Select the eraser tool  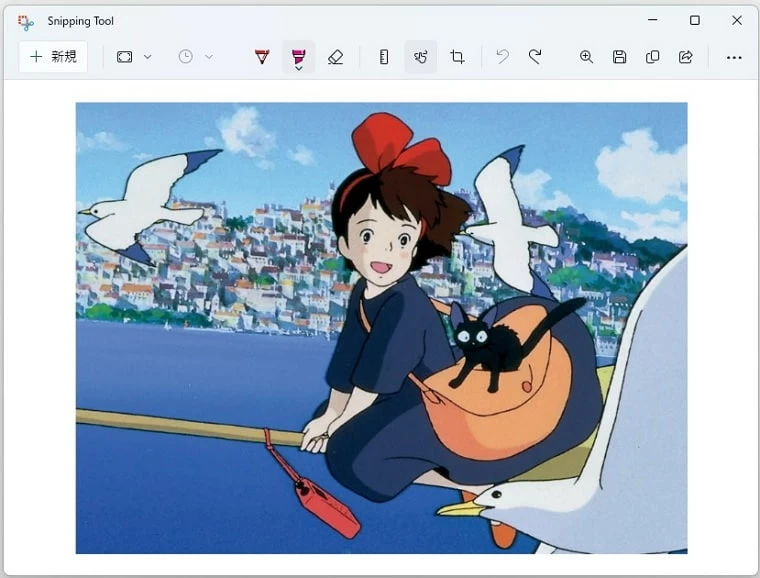(335, 57)
